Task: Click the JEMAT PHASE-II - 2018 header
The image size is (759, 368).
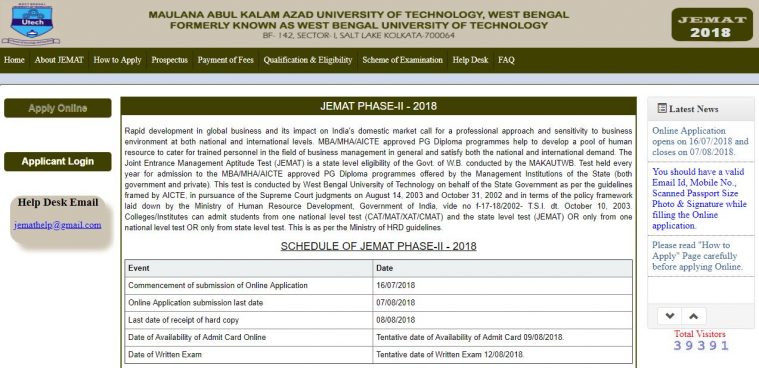Action: [x=379, y=106]
